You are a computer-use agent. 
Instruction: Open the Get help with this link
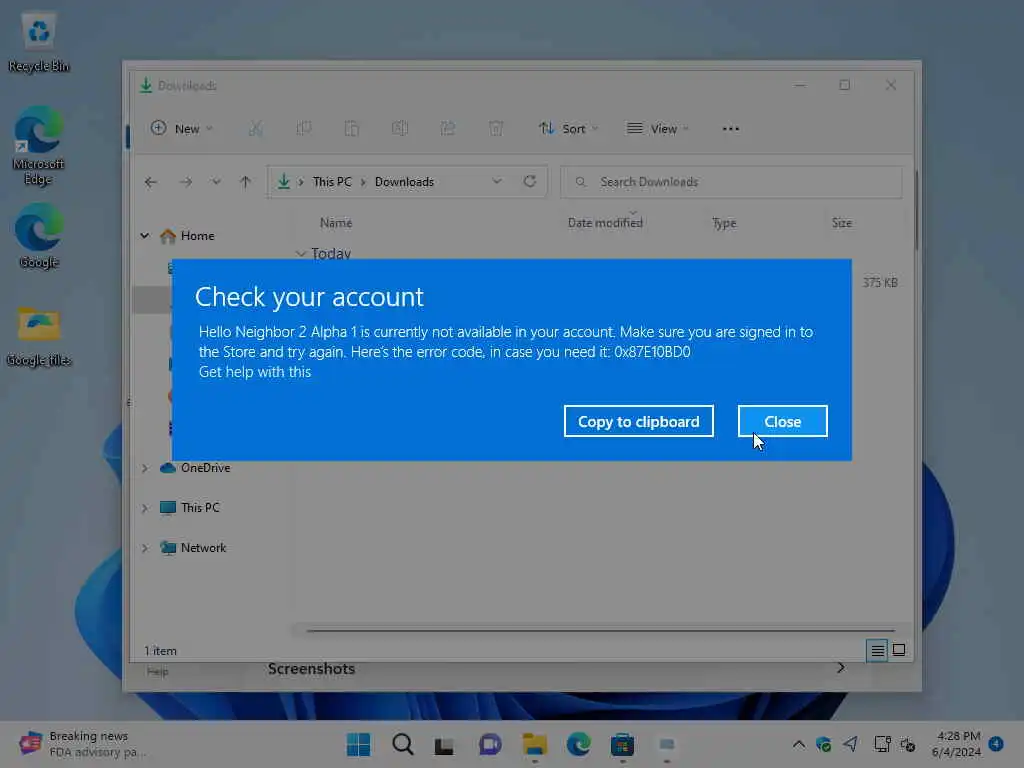coord(255,372)
